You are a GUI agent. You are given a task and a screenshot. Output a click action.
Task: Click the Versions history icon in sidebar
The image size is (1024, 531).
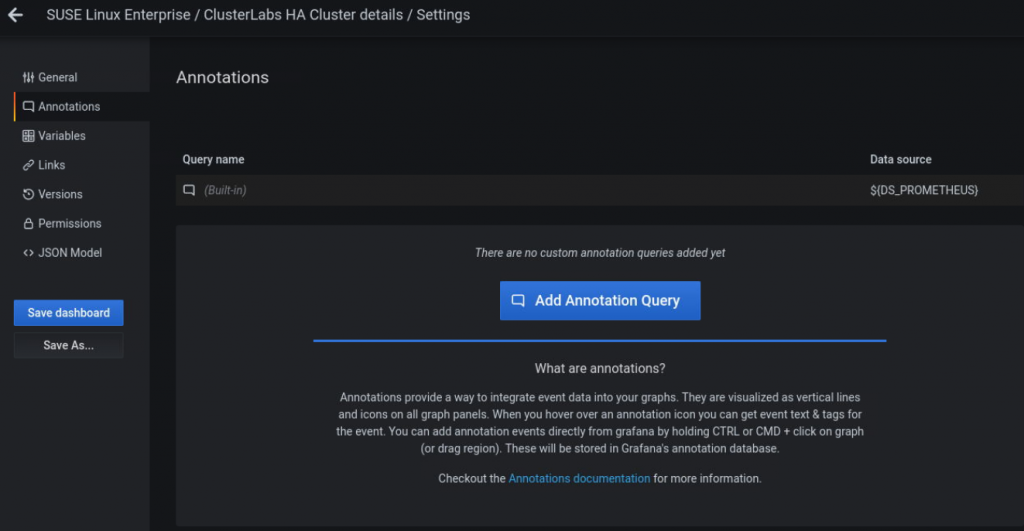(x=28, y=194)
